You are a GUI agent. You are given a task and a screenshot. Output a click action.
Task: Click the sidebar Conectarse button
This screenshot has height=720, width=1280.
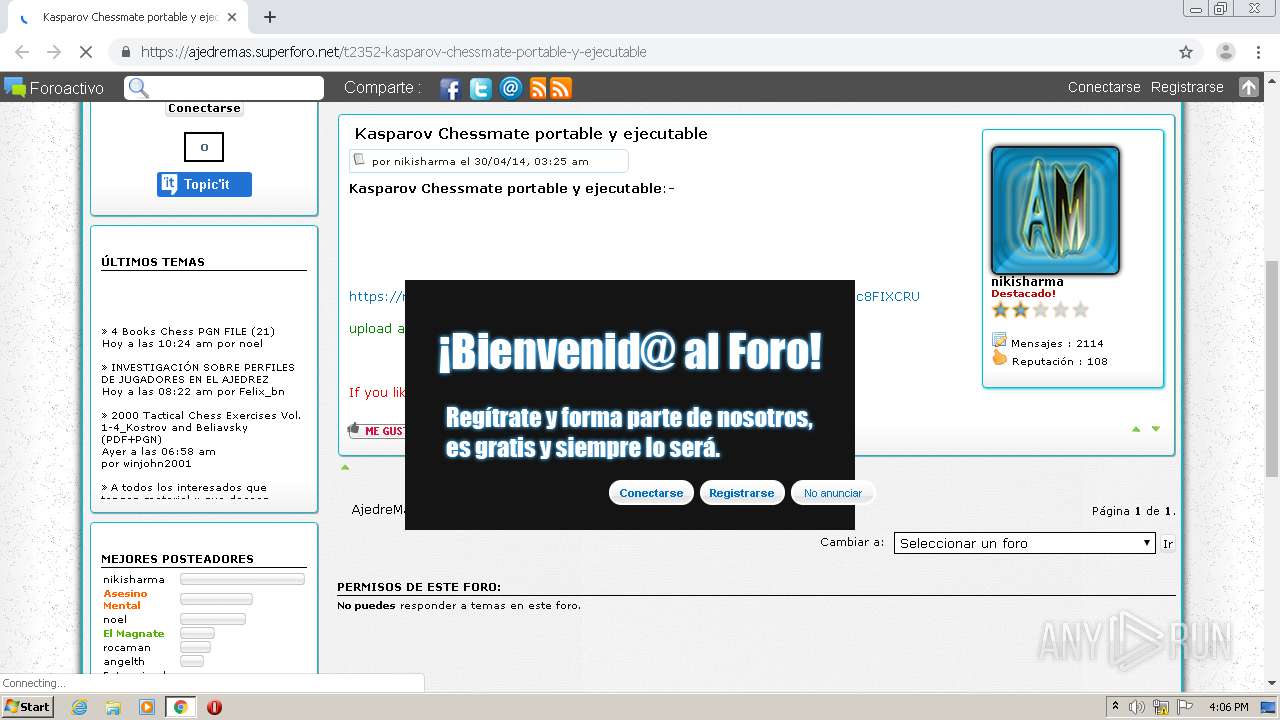[x=204, y=108]
